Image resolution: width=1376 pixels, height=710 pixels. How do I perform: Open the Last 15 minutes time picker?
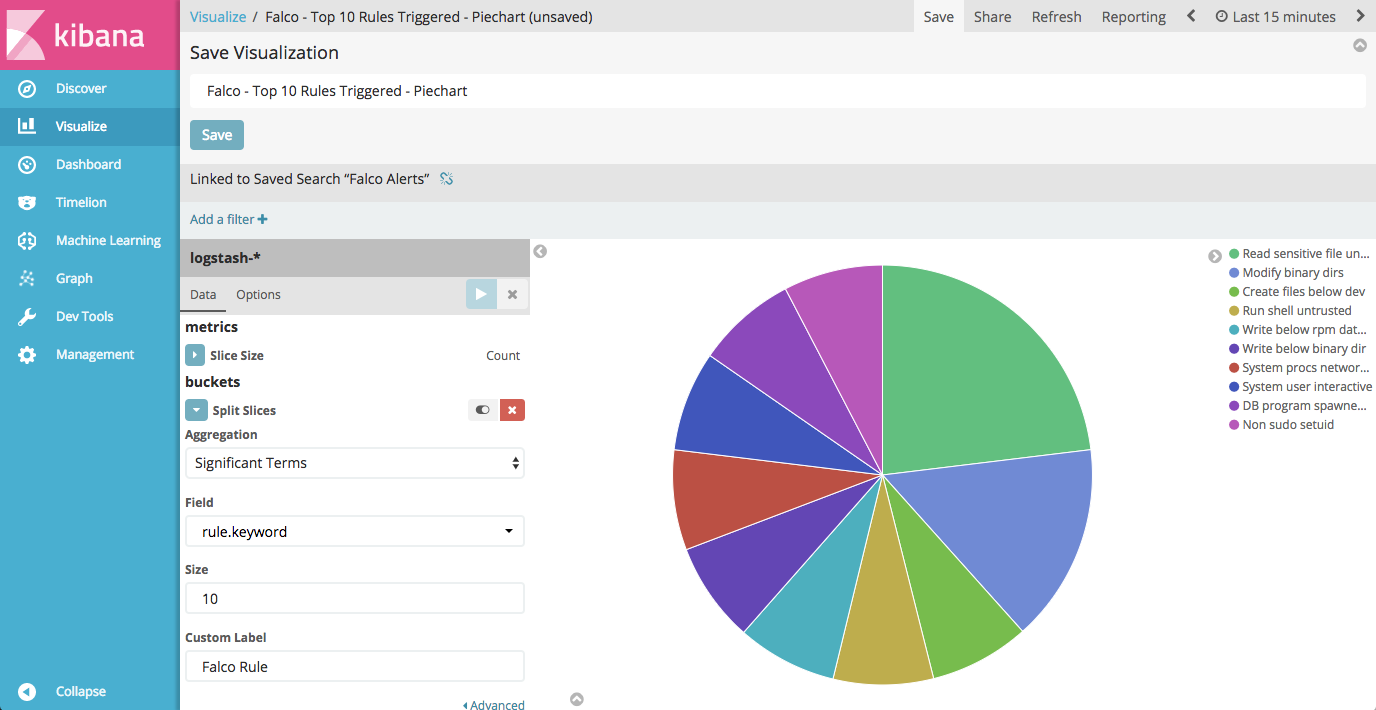tap(1275, 17)
